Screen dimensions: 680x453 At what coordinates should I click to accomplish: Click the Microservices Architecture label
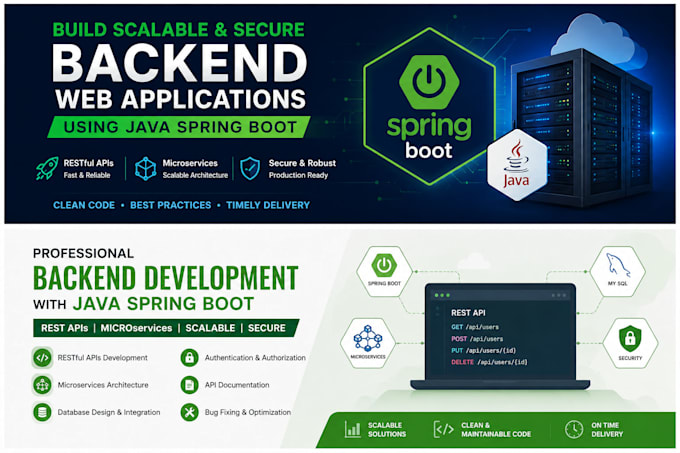coord(103,385)
